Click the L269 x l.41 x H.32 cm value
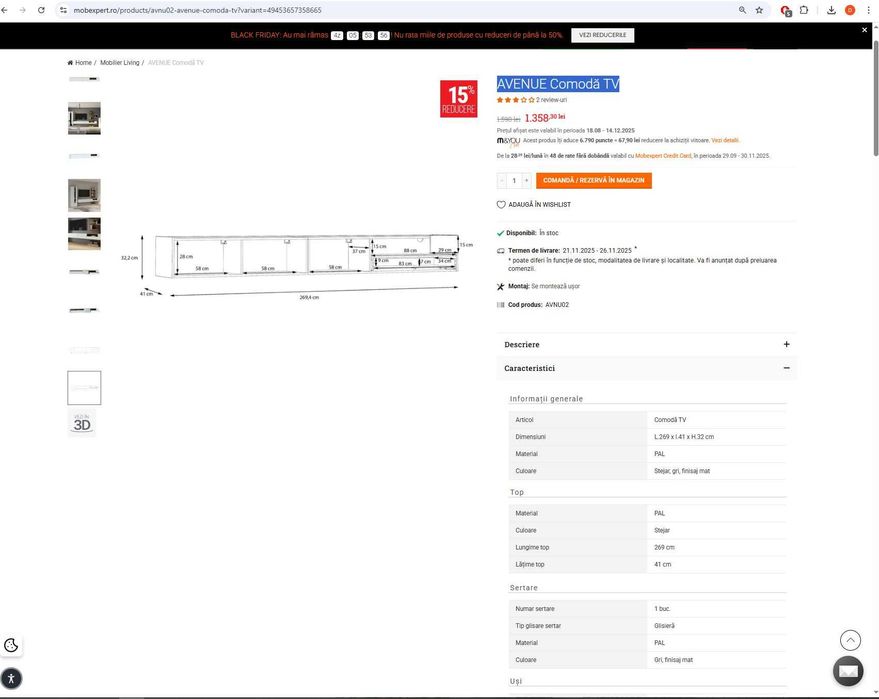Image resolution: width=879 pixels, height=699 pixels. [x=684, y=437]
